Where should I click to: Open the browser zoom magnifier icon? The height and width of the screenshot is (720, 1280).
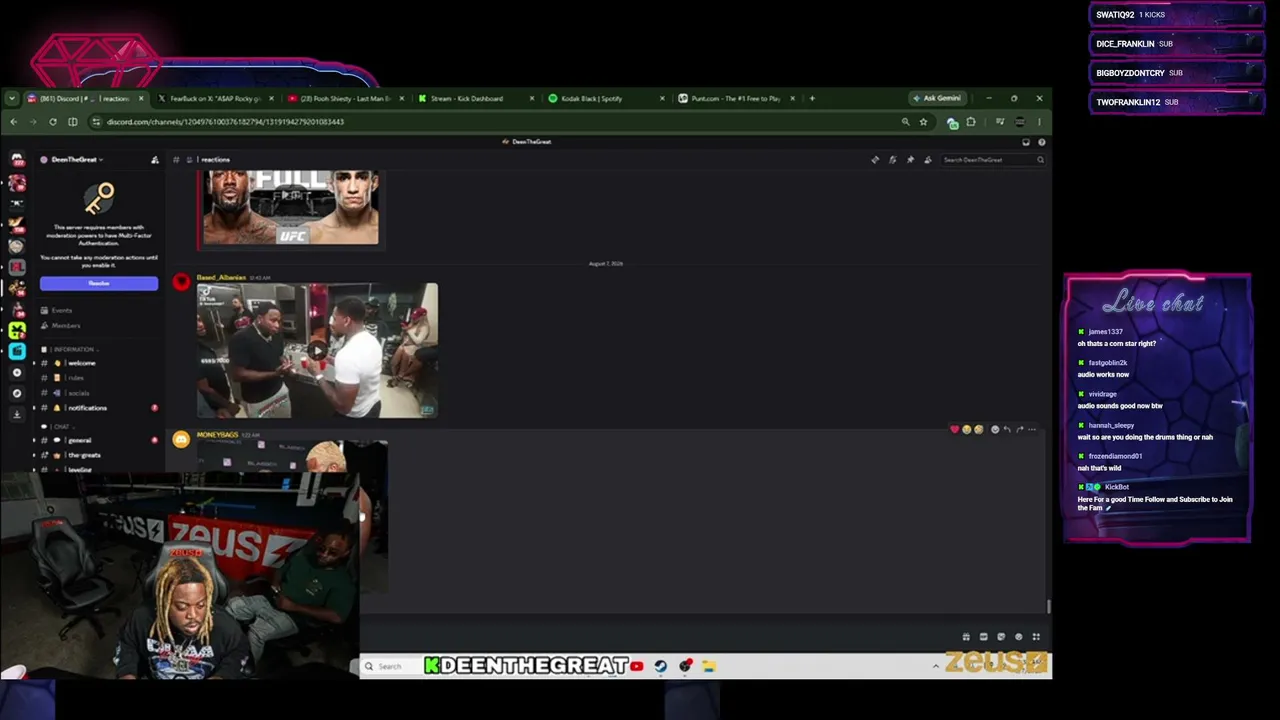click(x=905, y=122)
